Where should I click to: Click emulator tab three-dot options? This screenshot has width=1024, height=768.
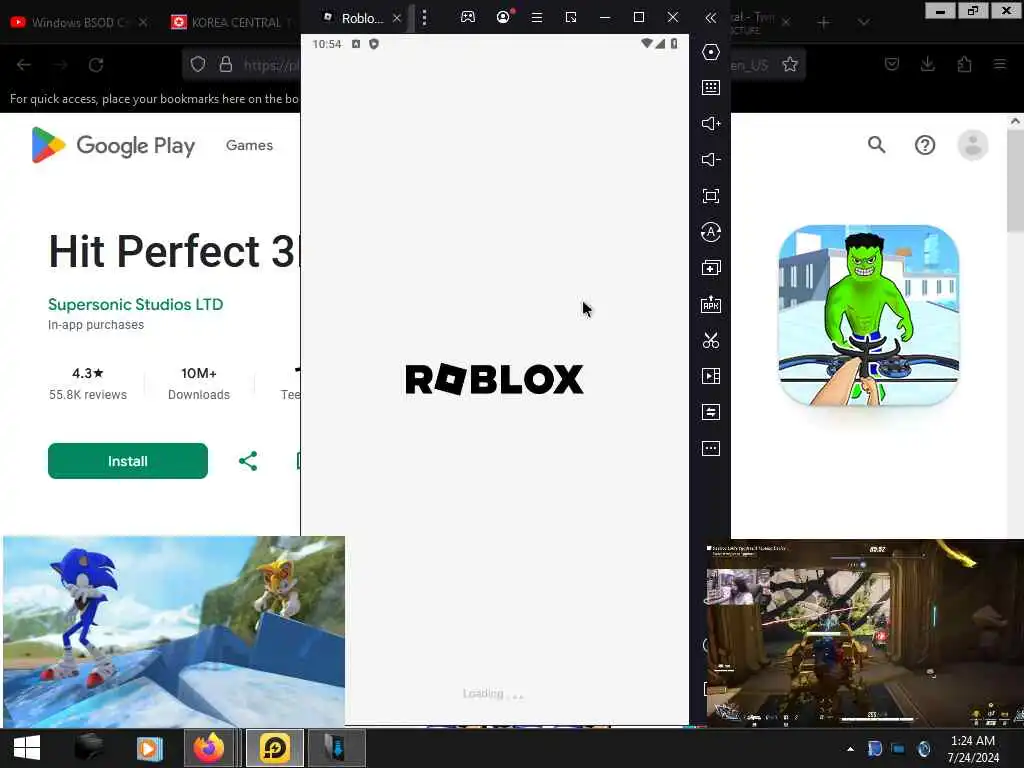coord(424,18)
